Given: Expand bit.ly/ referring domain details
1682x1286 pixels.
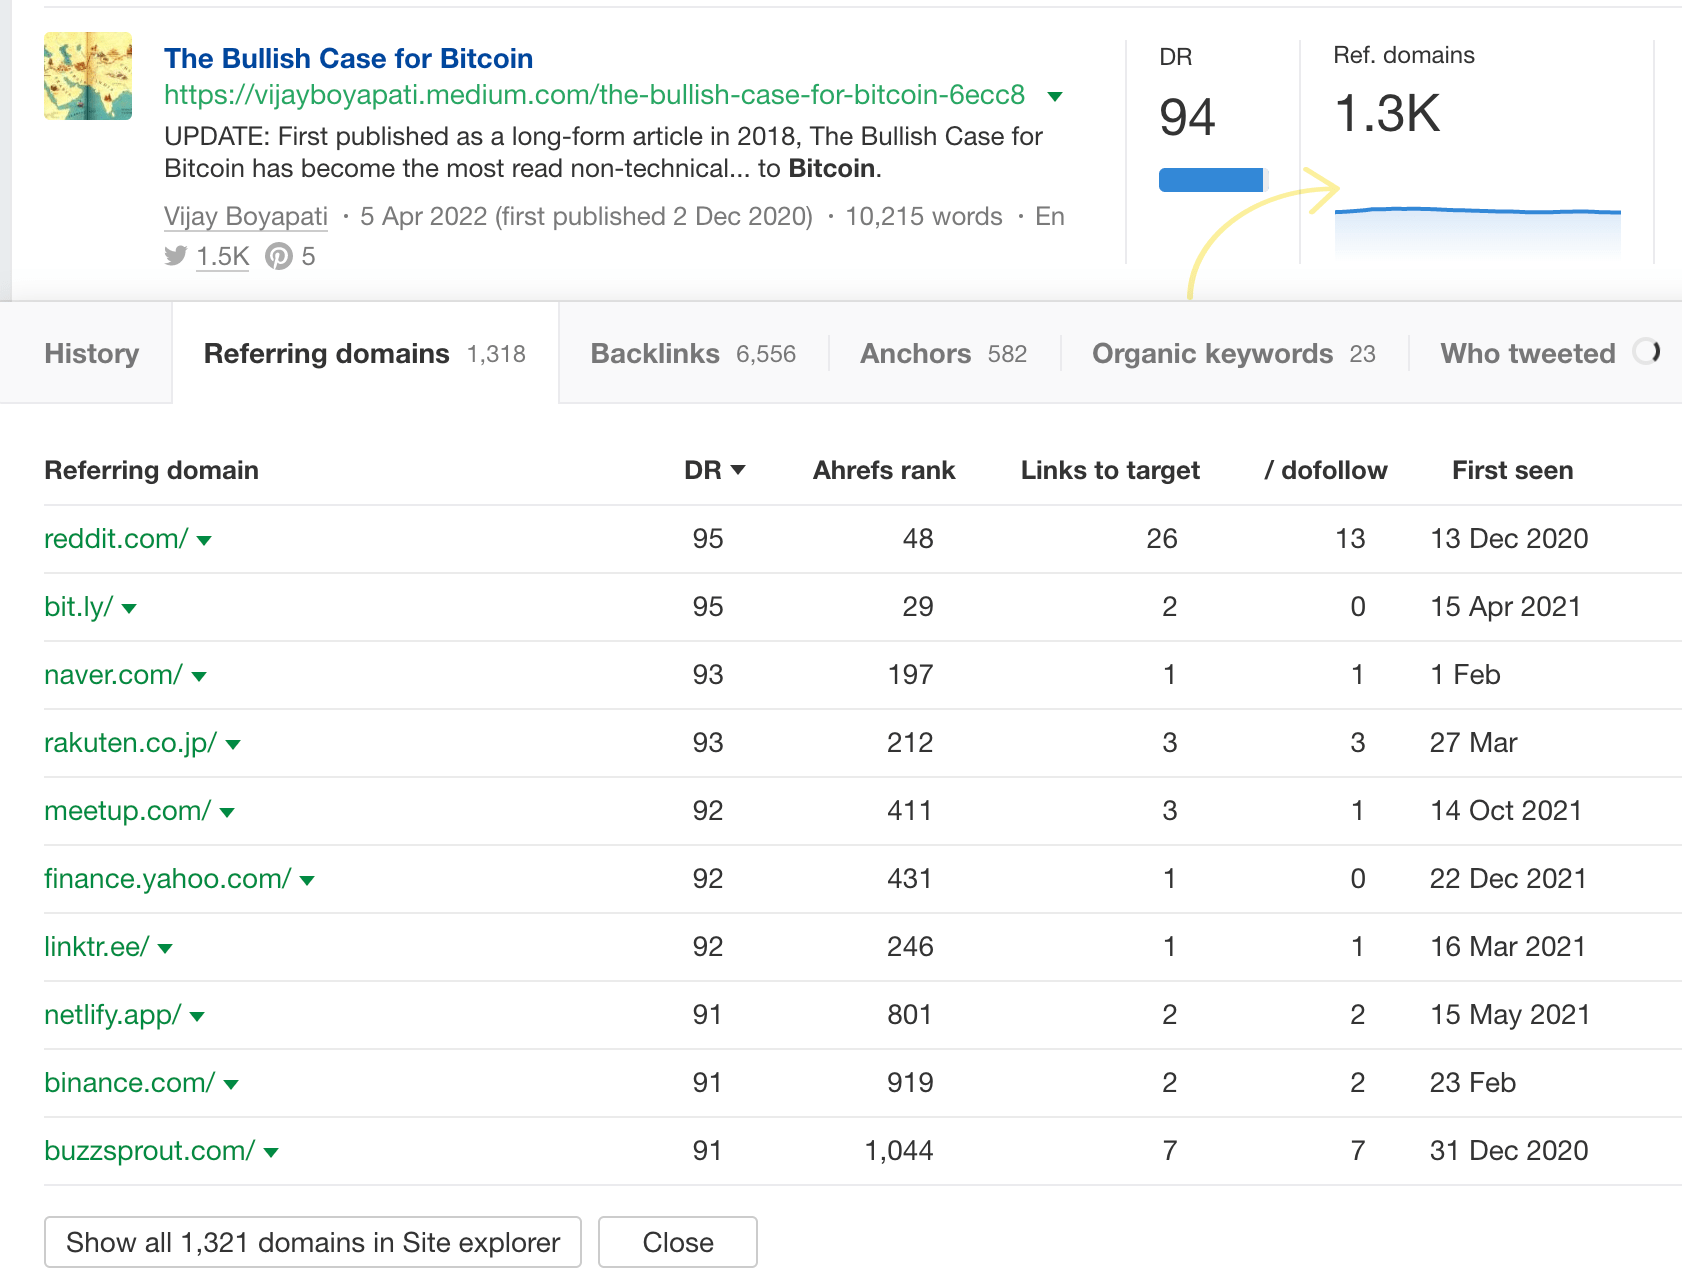Looking at the screenshot, I should [131, 608].
